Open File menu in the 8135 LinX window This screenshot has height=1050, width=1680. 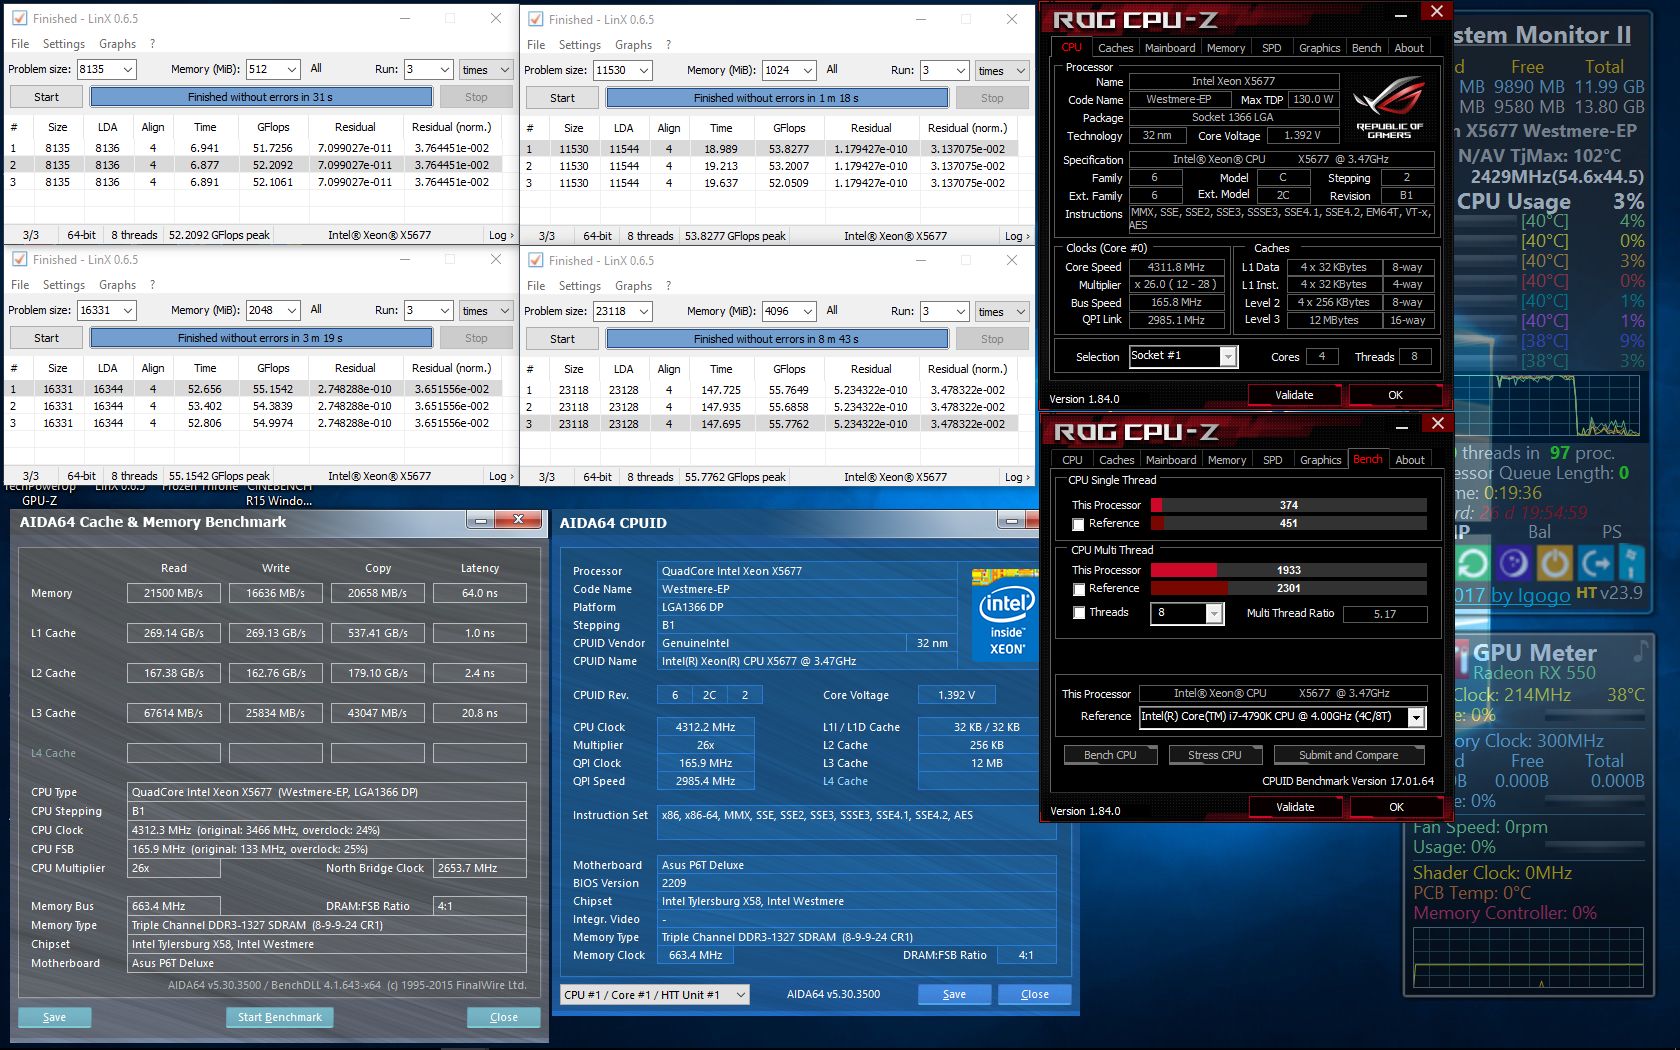point(20,44)
